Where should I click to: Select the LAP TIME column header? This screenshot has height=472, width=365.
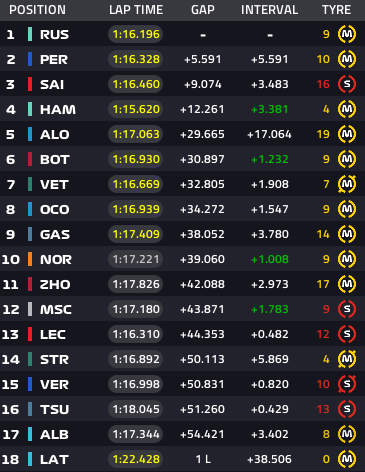[x=136, y=10]
